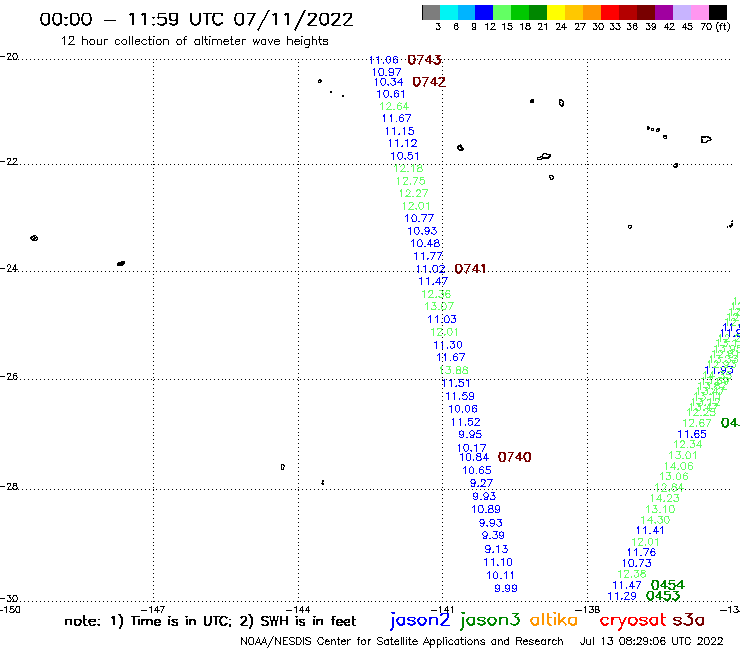Click the wave height value 10.97
Viewport: 740px width, 650px height.
[x=387, y=72]
